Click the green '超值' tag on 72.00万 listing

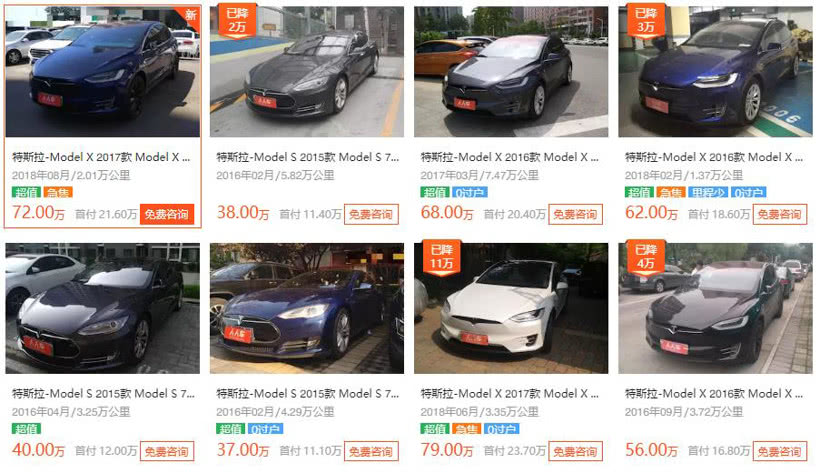pos(26,192)
